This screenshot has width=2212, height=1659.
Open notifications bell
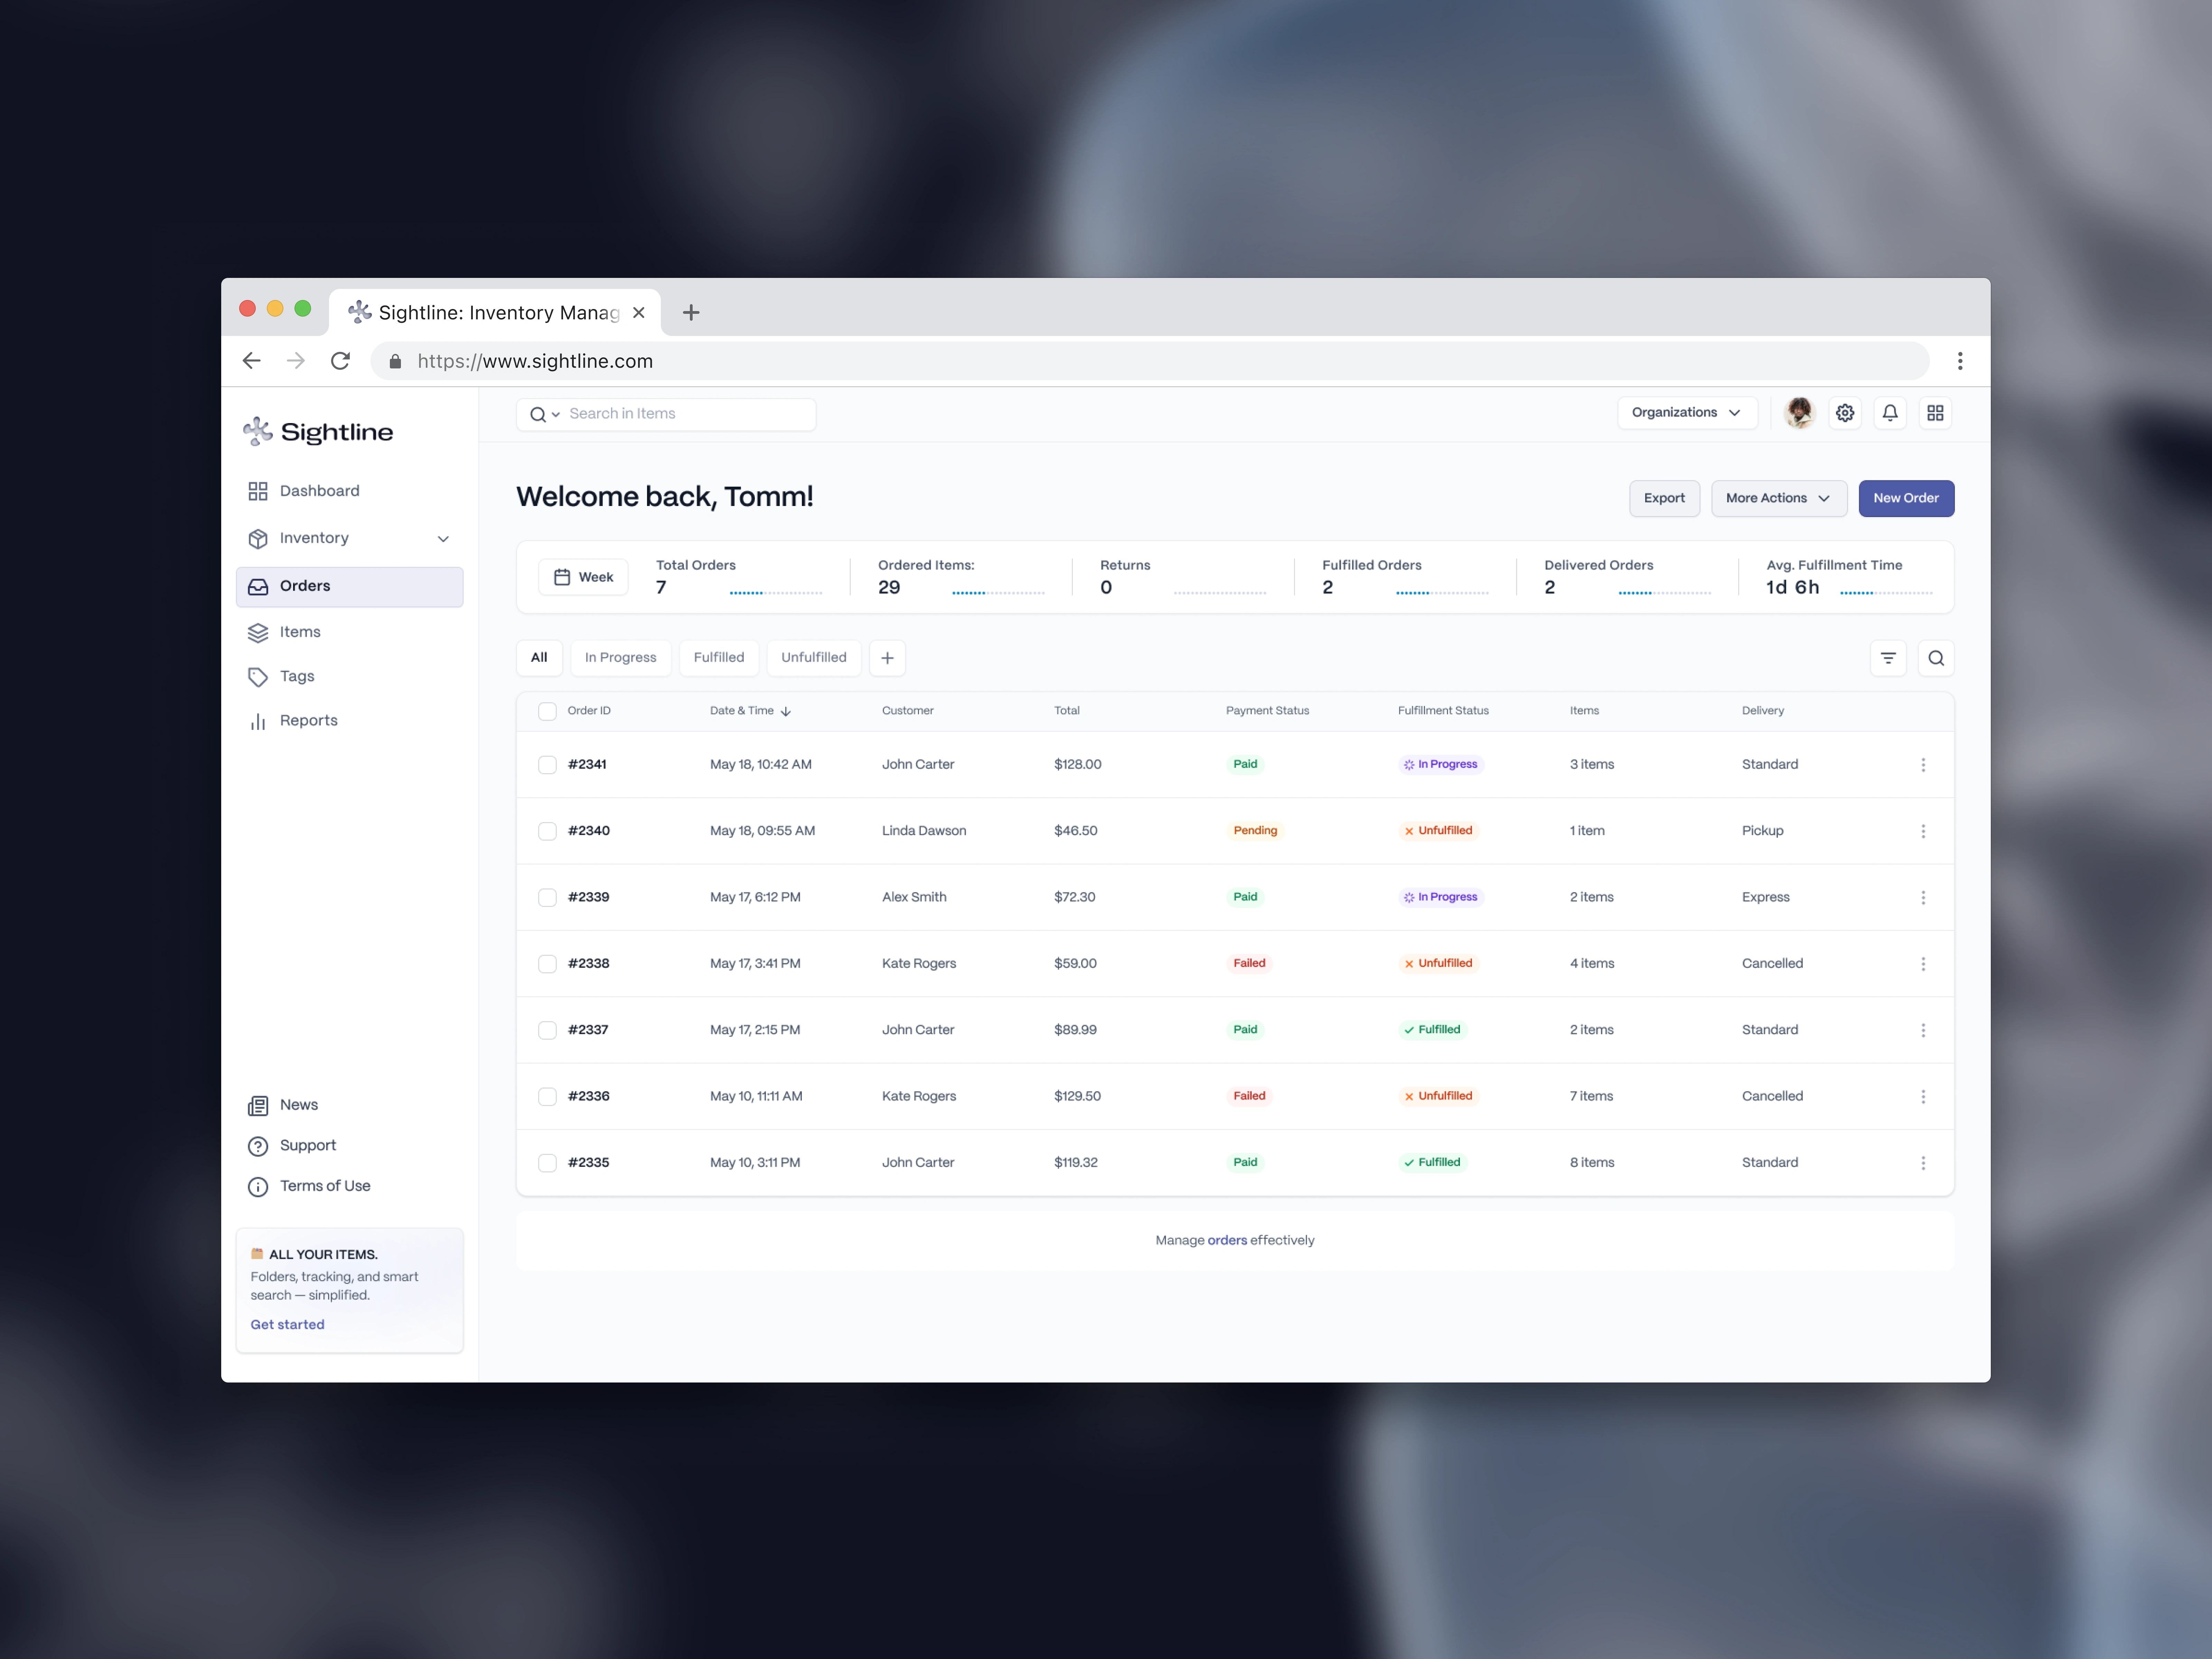tap(1890, 413)
